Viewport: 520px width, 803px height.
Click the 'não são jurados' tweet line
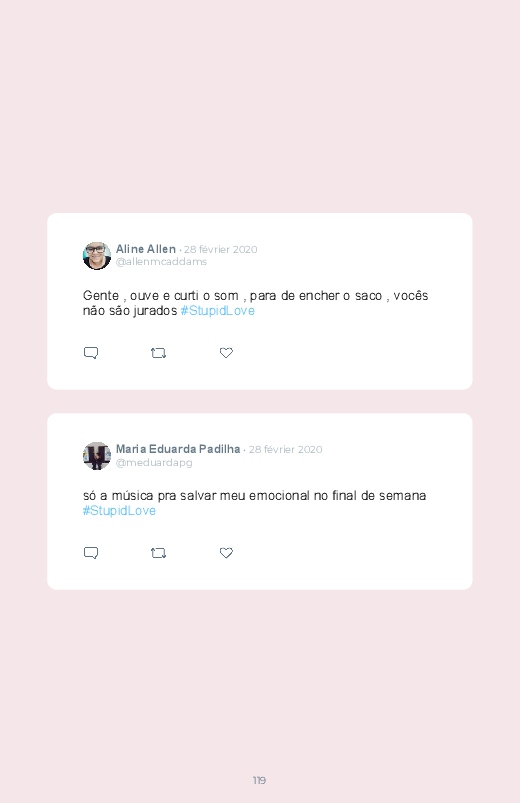tap(169, 311)
